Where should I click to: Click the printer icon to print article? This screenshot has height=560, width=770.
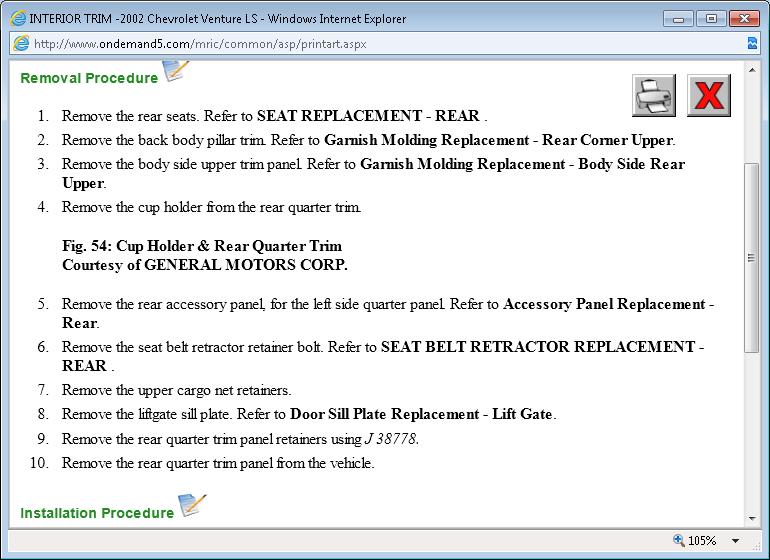coord(654,95)
